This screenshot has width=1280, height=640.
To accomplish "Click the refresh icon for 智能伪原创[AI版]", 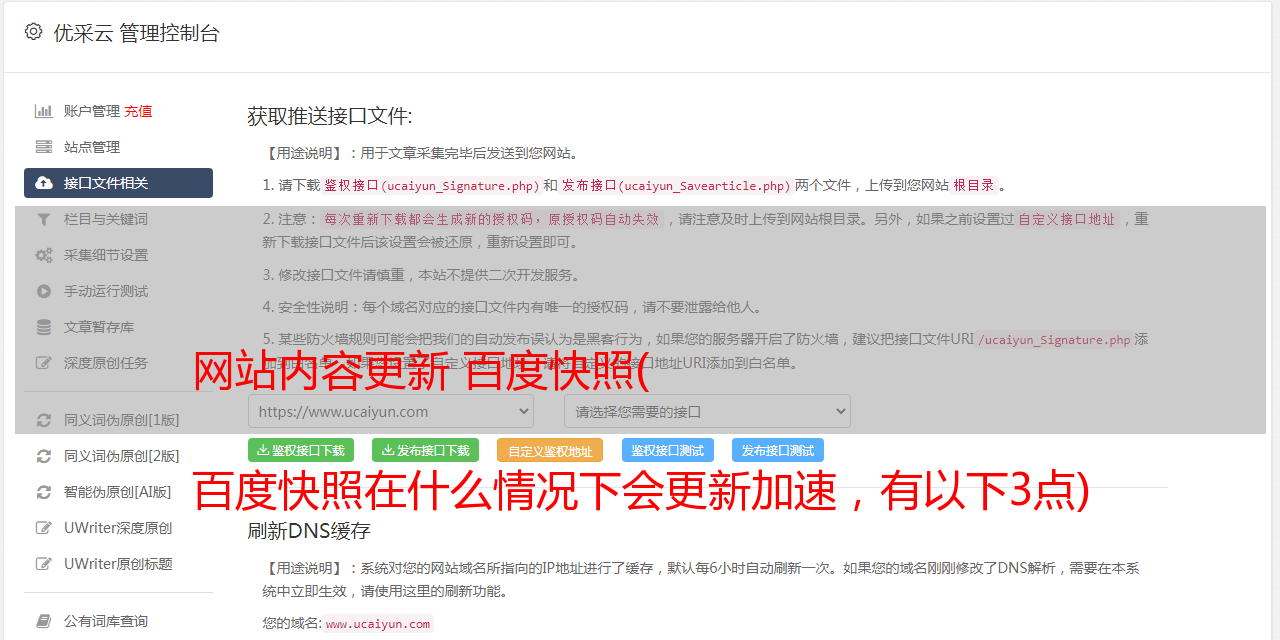I will point(44,492).
